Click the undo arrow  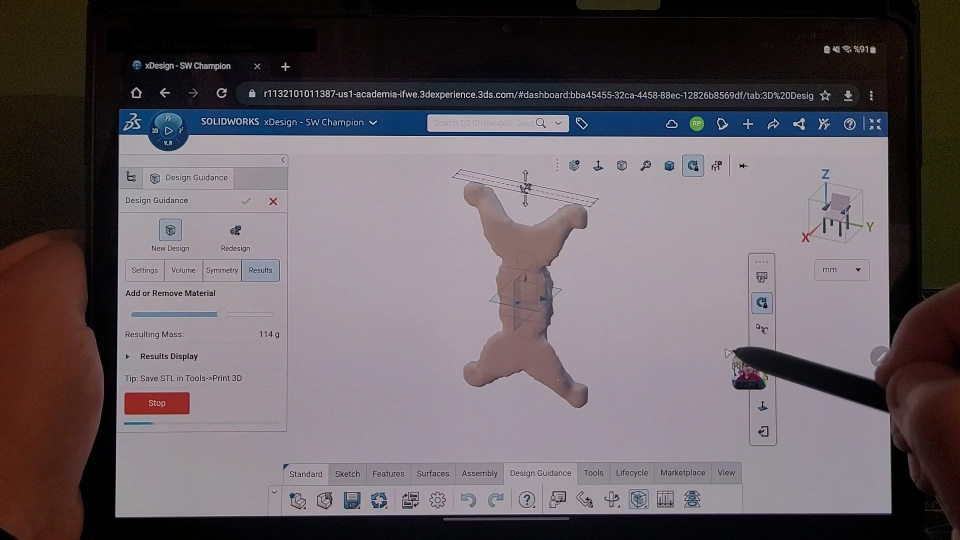[468, 500]
